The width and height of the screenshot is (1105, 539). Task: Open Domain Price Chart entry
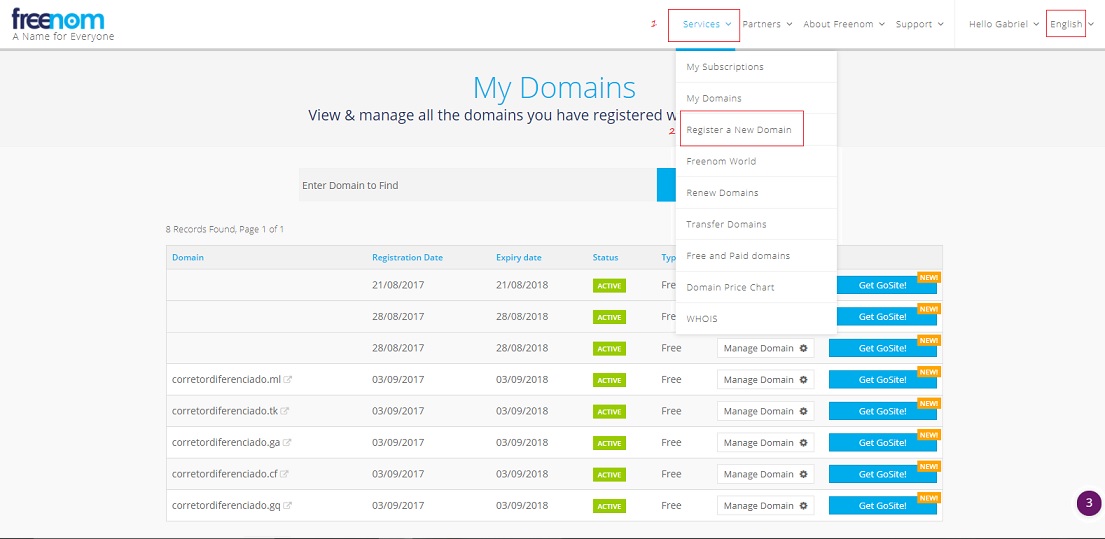tap(756, 287)
